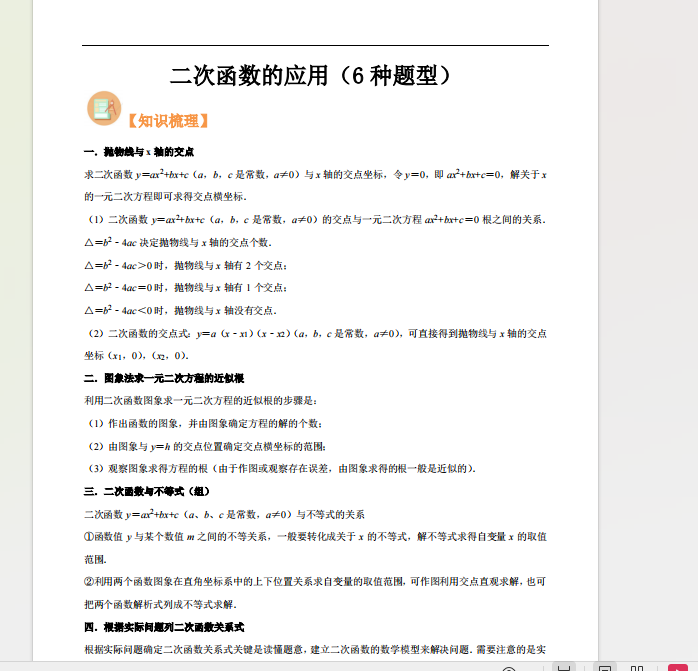Click line 根据实际问题确定二次函数关系式关键
698x671 pixels.
coord(315,650)
